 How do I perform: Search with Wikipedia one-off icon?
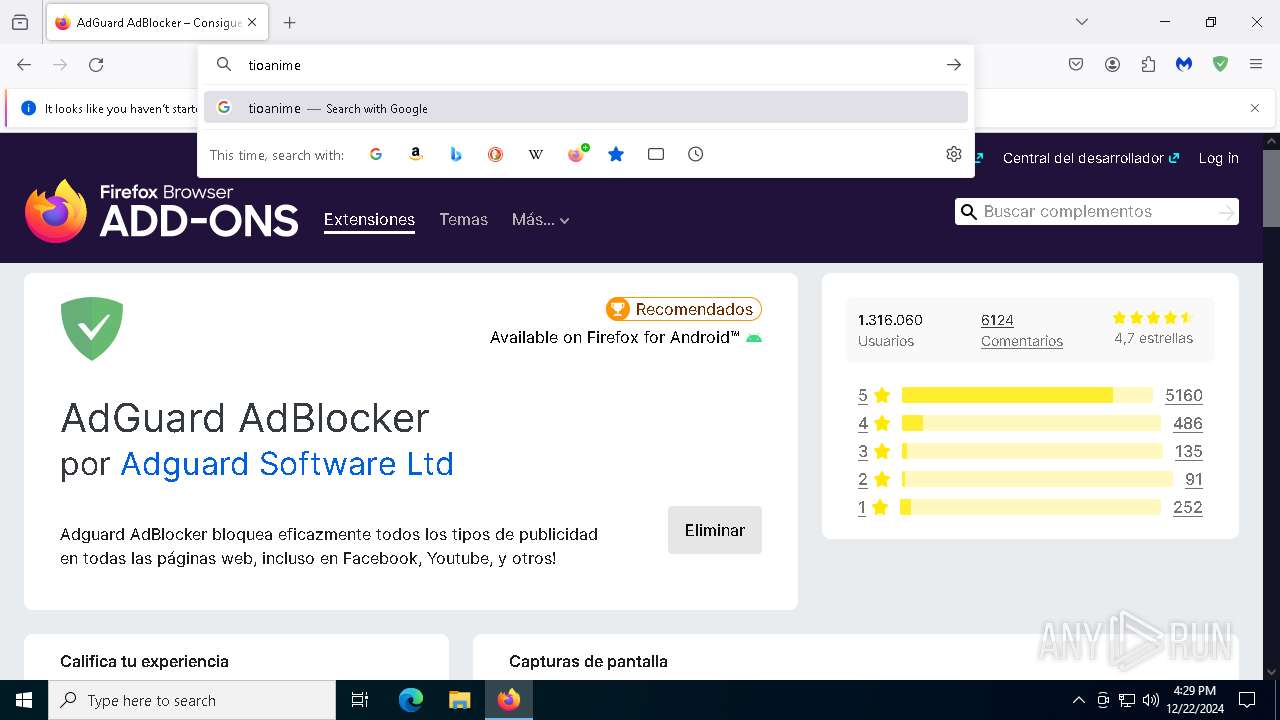(536, 154)
